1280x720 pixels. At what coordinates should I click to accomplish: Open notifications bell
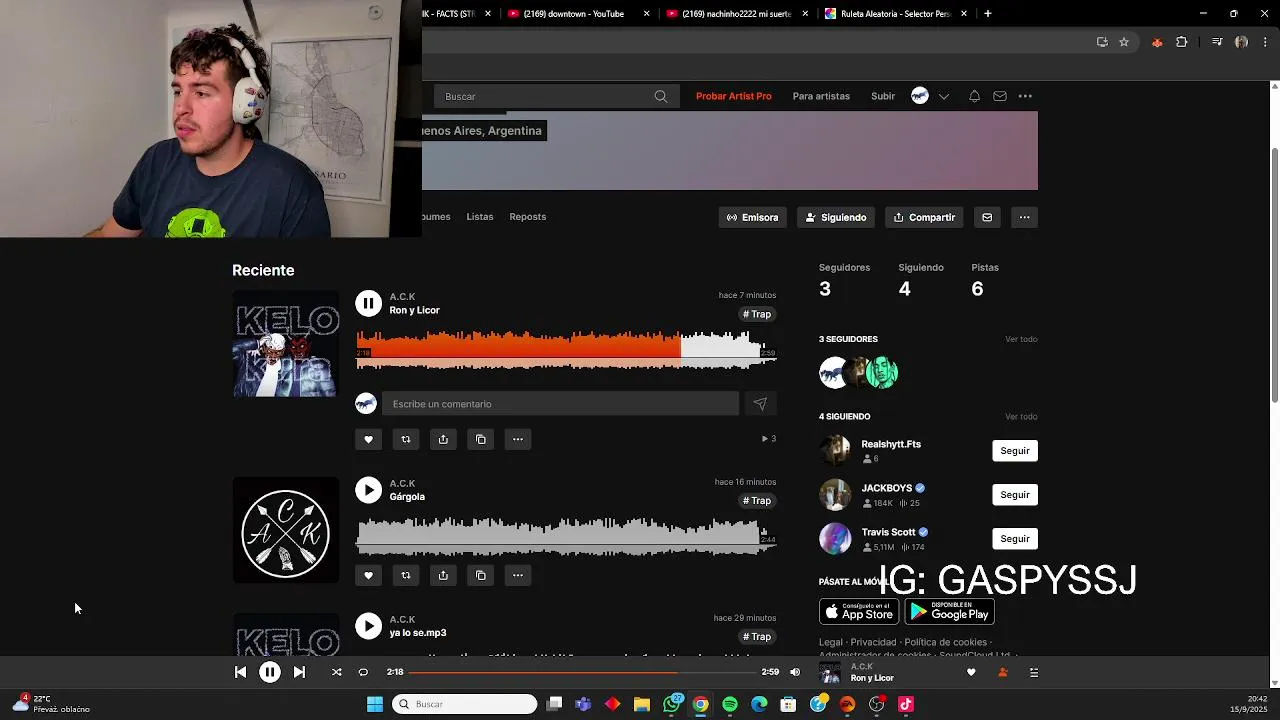[974, 96]
